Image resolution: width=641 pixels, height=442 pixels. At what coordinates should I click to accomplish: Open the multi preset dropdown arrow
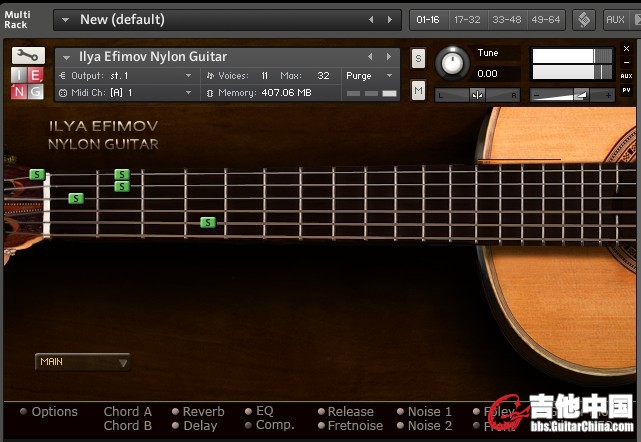pyautogui.click(x=65, y=20)
